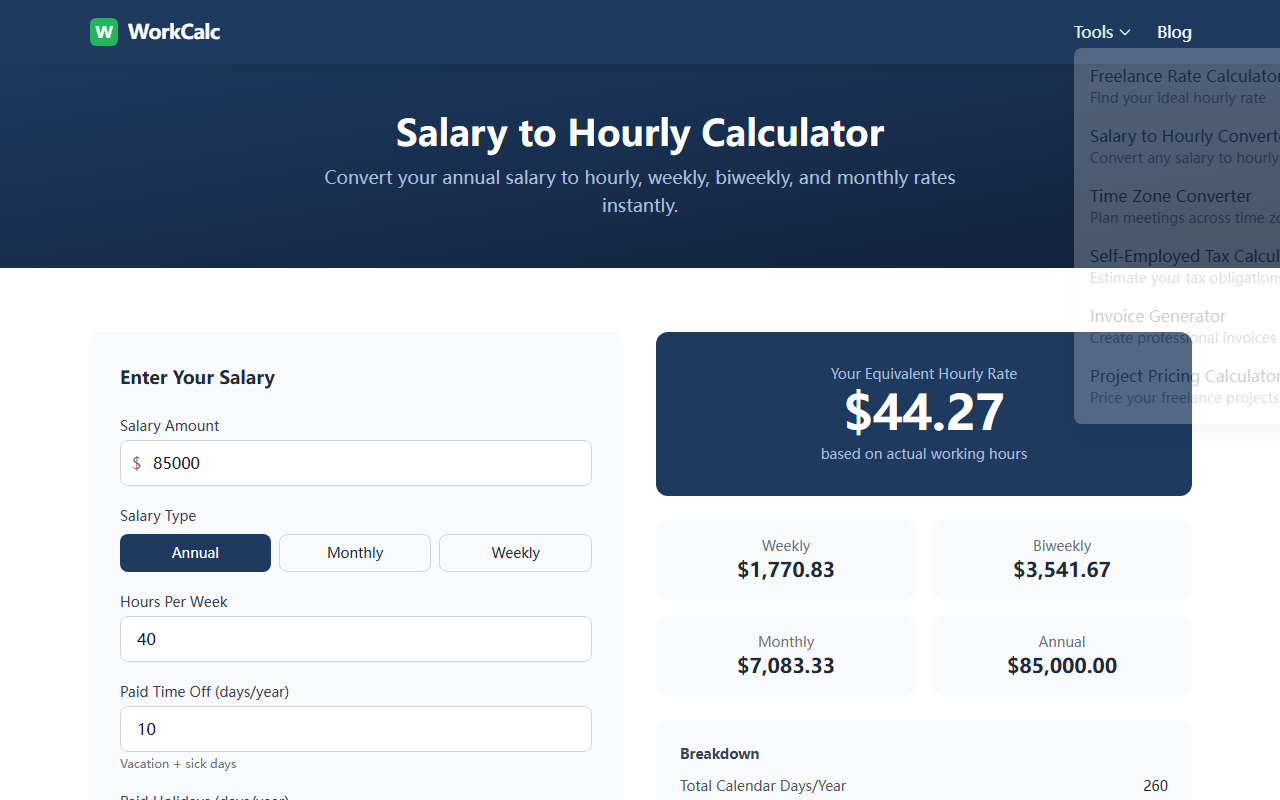Click the Total Calendar Days/Year row
This screenshot has width=1280, height=800.
click(924, 786)
